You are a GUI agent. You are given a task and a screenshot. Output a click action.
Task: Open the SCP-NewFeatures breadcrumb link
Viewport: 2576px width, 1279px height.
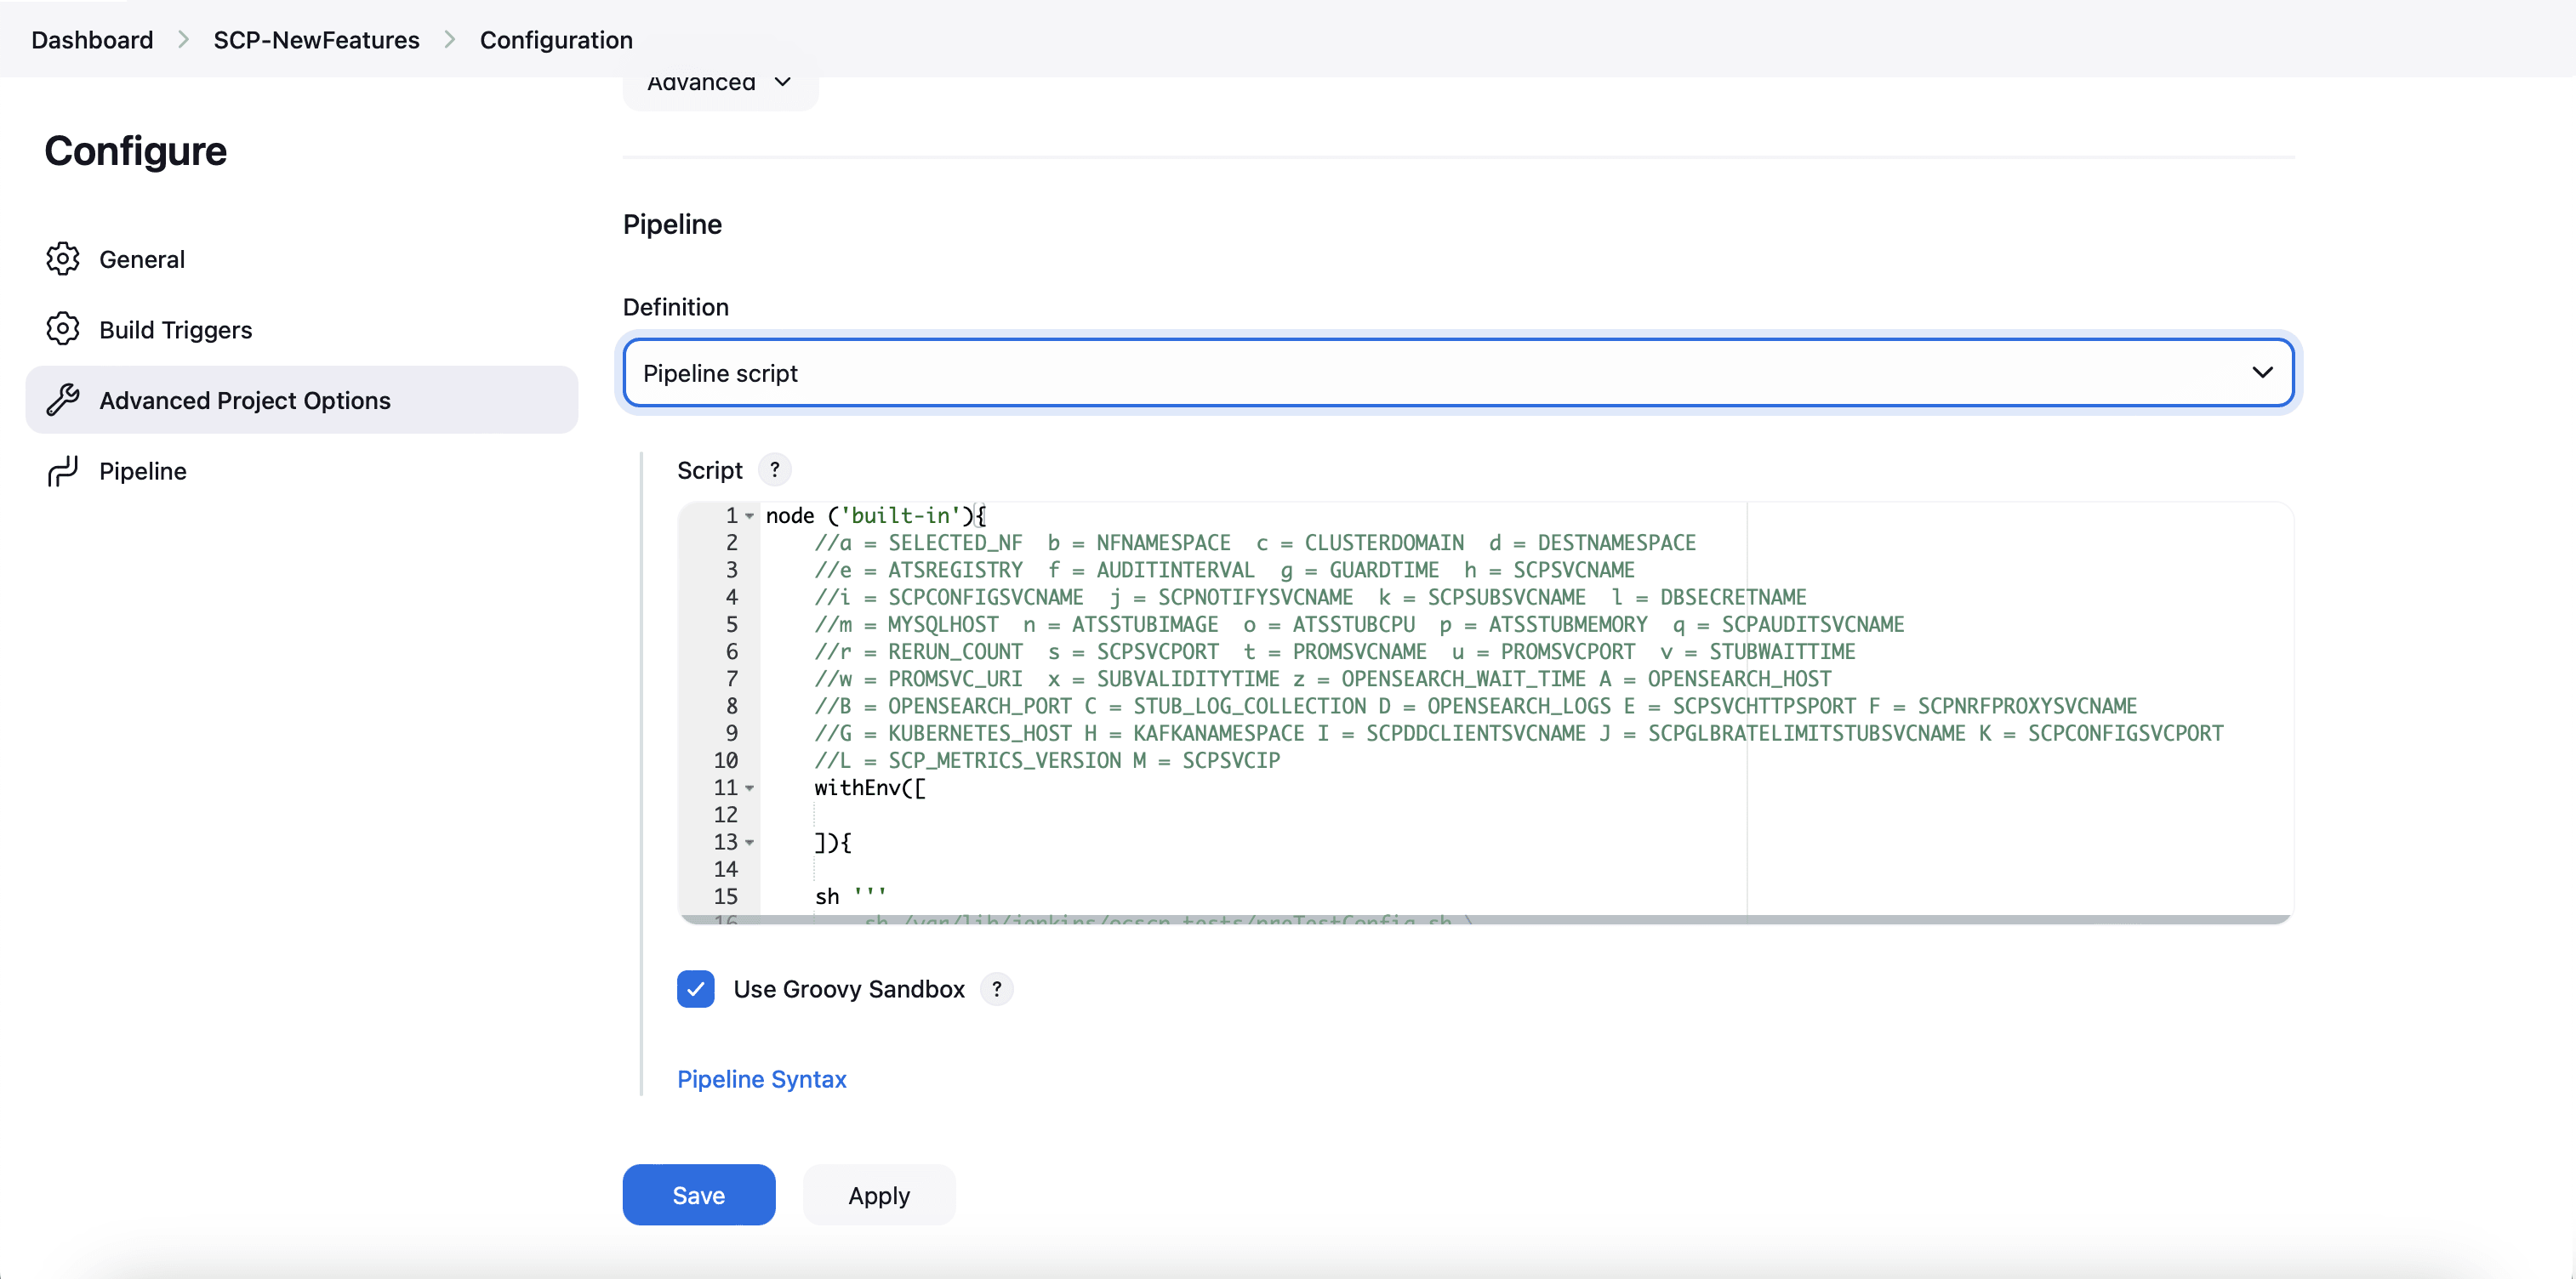(315, 40)
